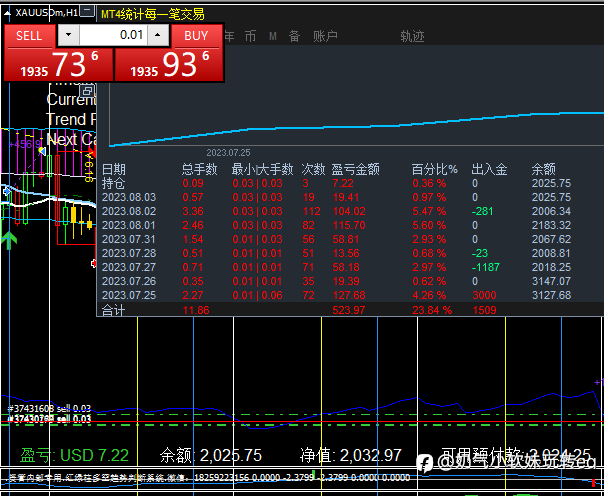Click the 百分比% column header

point(435,169)
